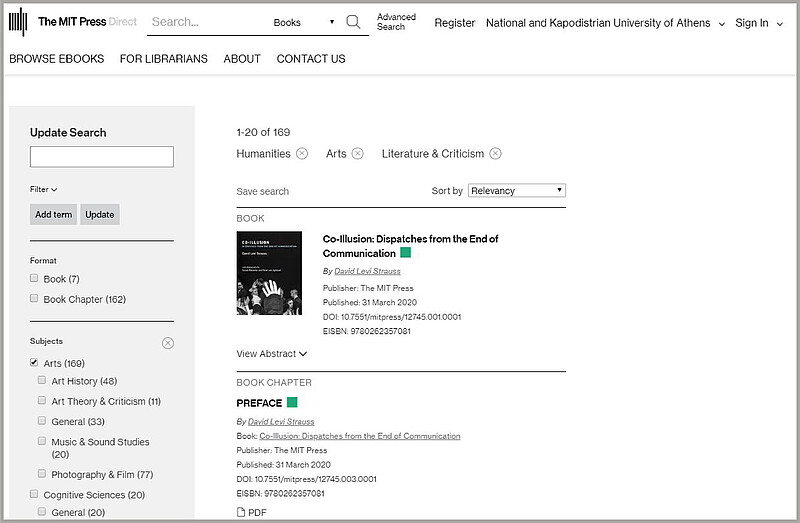800x523 pixels.
Task: Open the Books search scope dropdown
Action: click(x=304, y=22)
